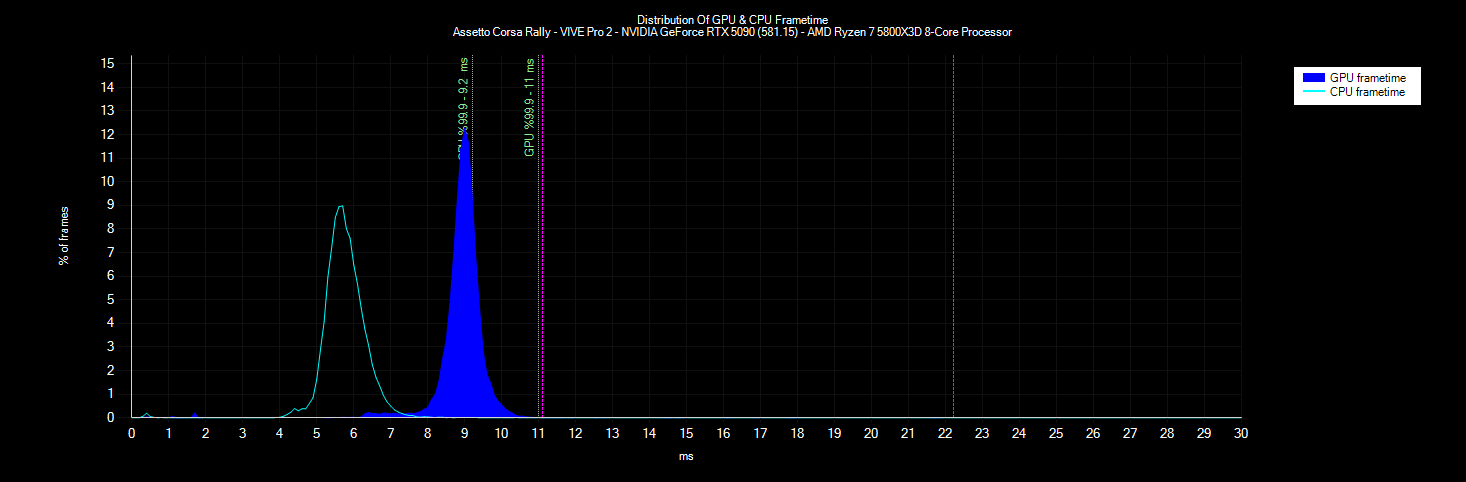The width and height of the screenshot is (1466, 482).
Task: Click the x-axis tick label '26'
Action: [1093, 433]
